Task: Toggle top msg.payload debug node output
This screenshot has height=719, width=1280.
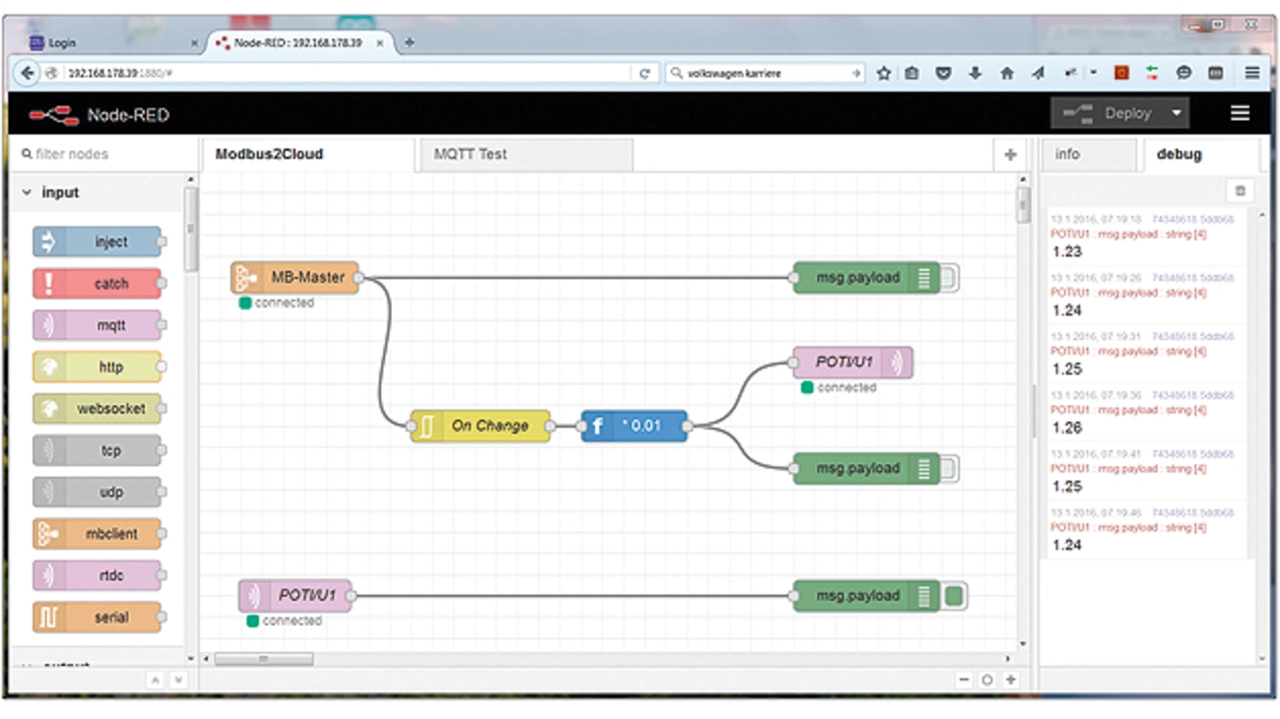Action: pyautogui.click(x=949, y=278)
